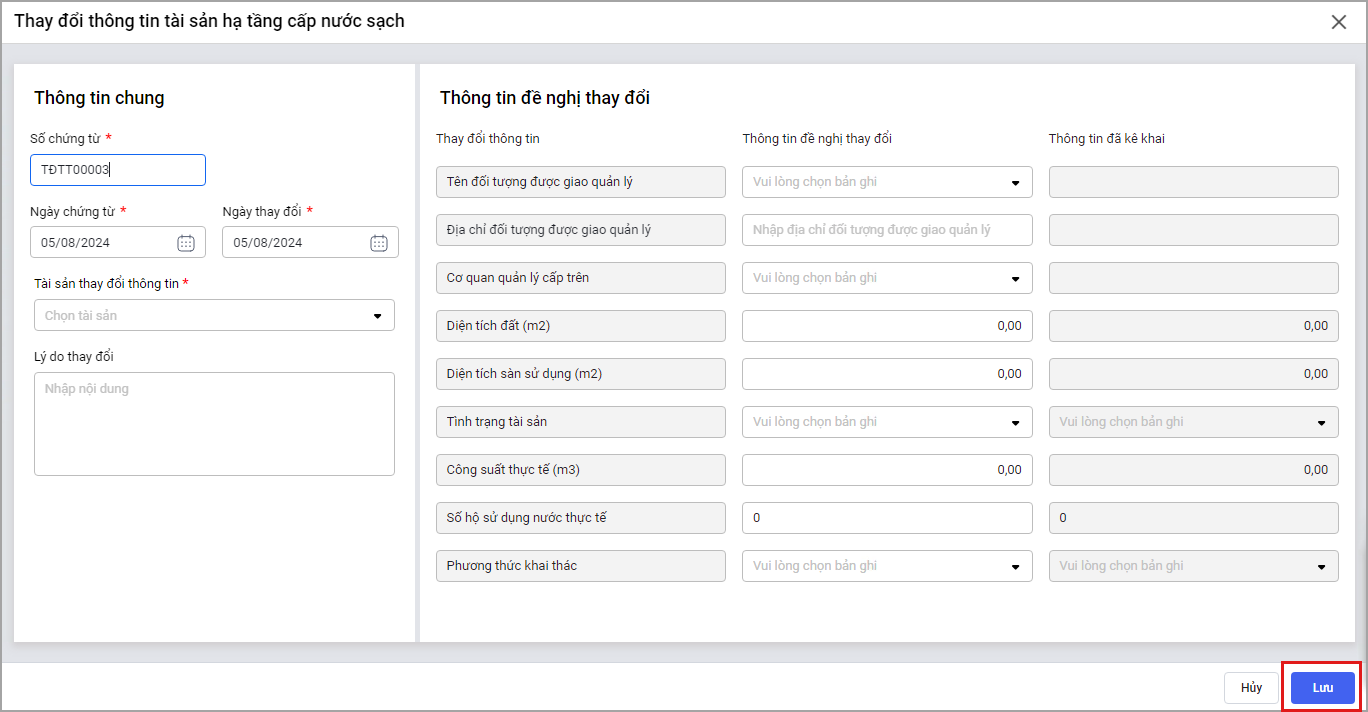Open declared Tình trạng tài sản dropdown arrow
This screenshot has width=1368, height=712.
[1322, 422]
